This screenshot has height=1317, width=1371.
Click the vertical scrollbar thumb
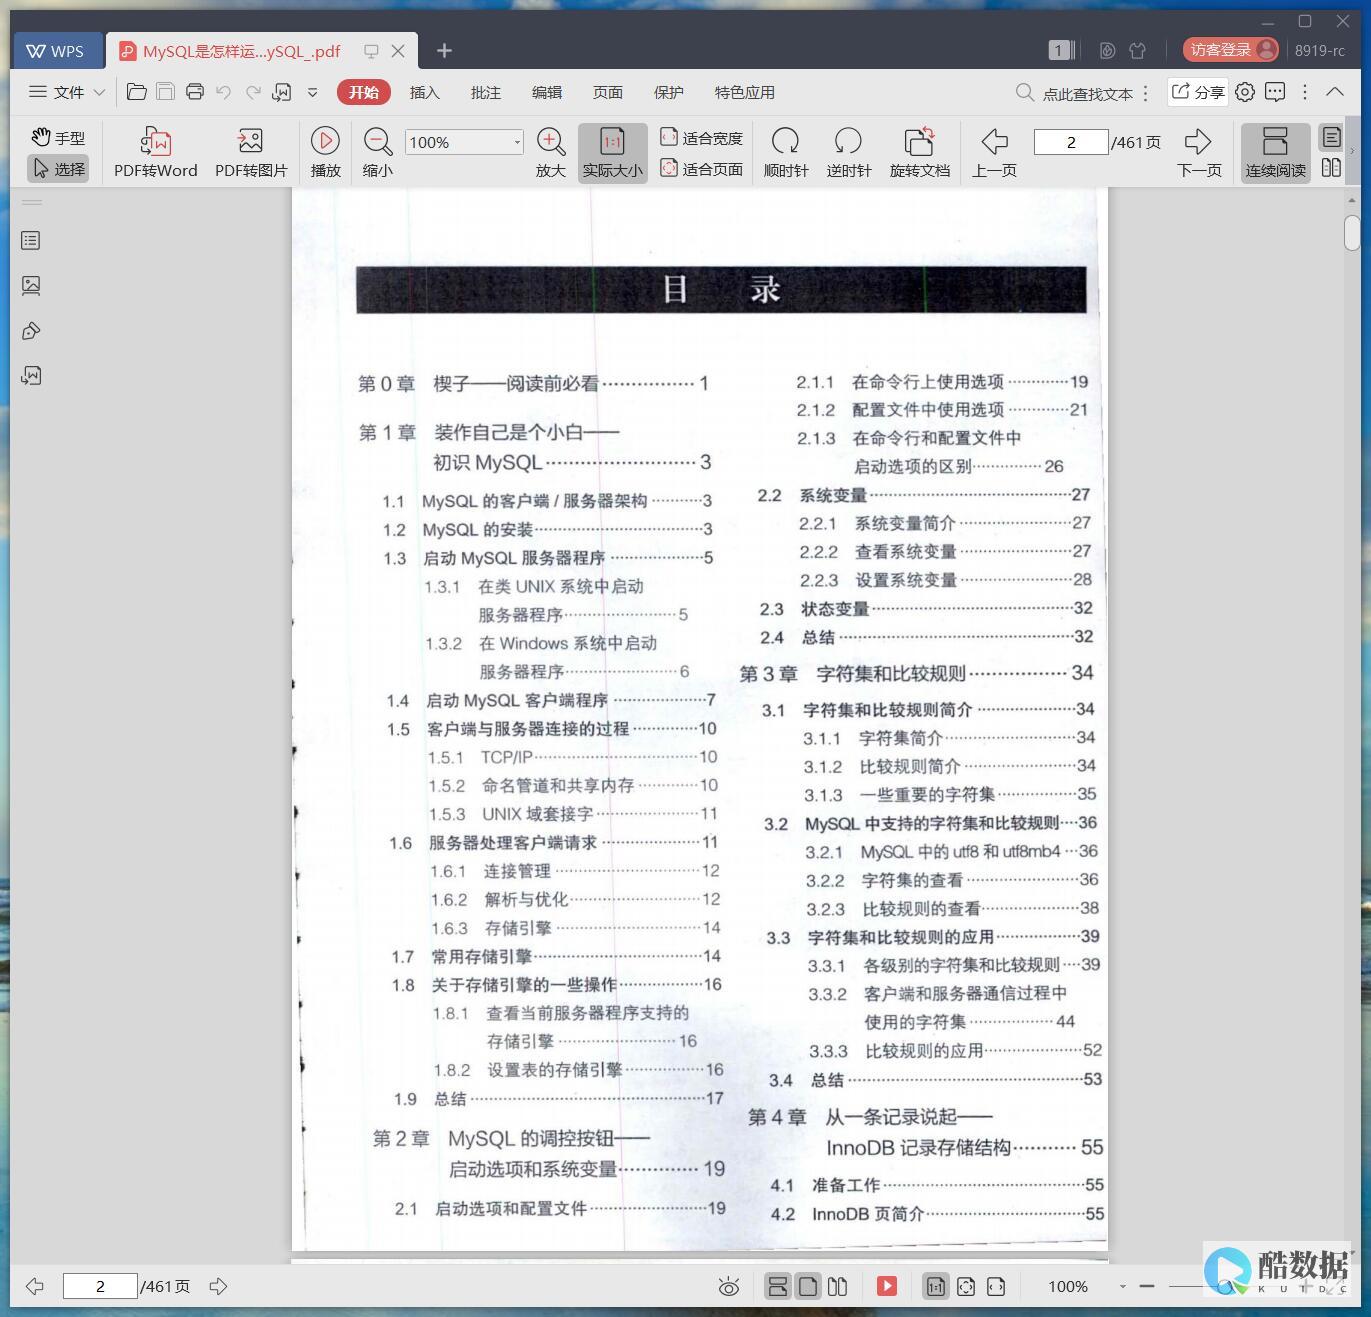pyautogui.click(x=1352, y=232)
